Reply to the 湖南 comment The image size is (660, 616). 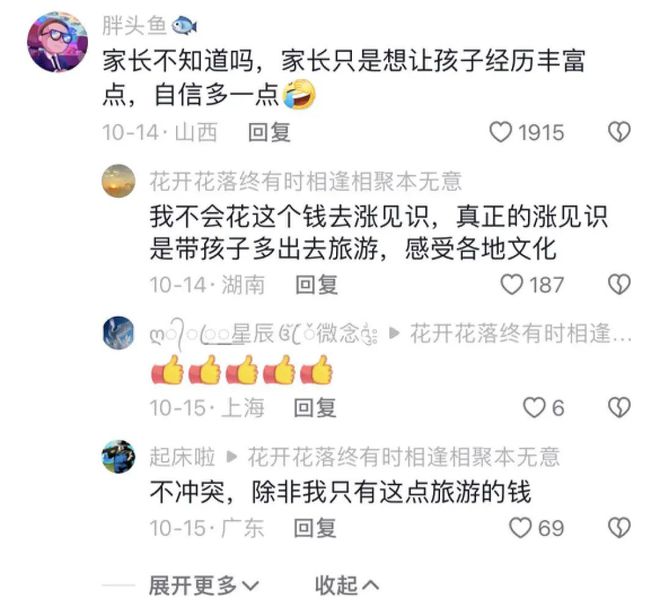click(317, 285)
